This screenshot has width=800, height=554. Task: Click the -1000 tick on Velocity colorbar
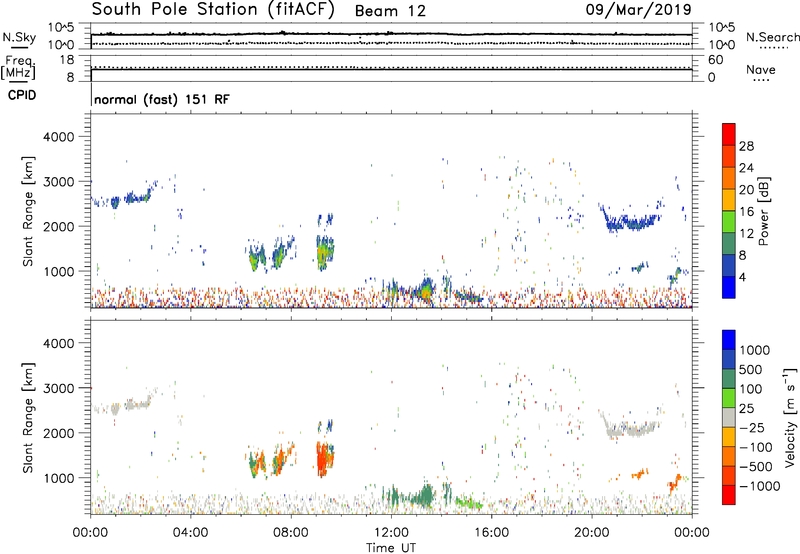[x=759, y=486]
